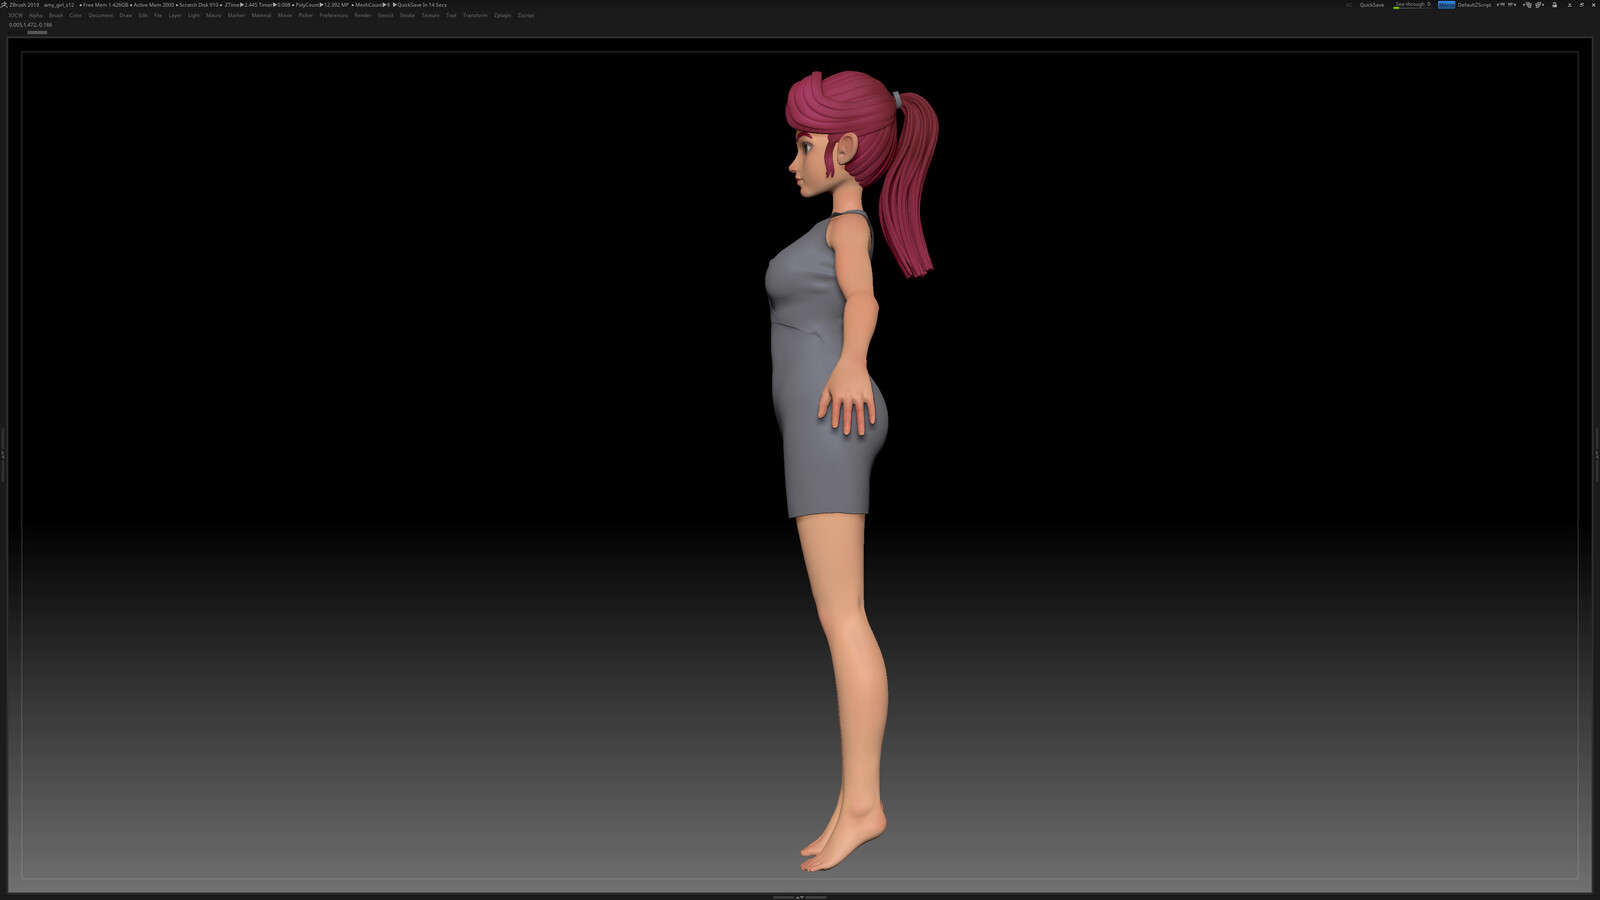Expand left tray via side divider handle
1600x900 pixels.
tap(3, 454)
